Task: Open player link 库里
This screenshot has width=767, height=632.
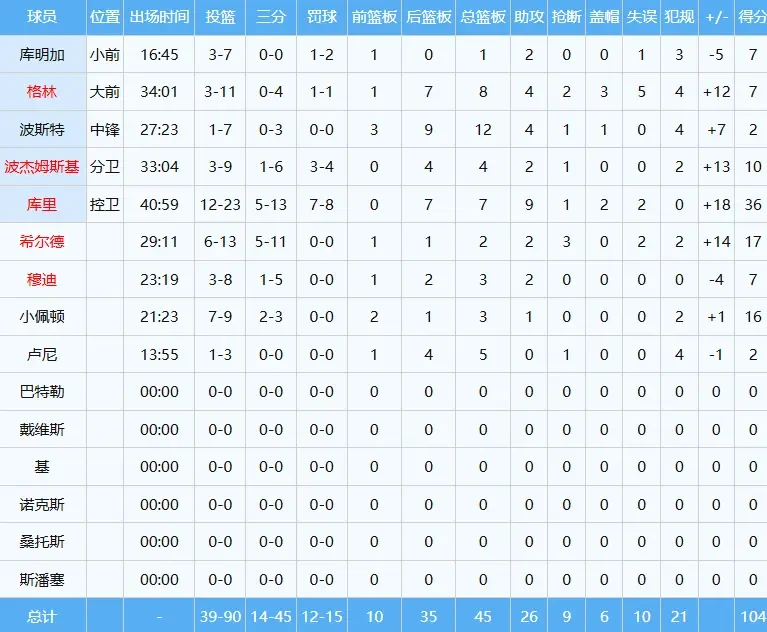Action: [x=42, y=204]
